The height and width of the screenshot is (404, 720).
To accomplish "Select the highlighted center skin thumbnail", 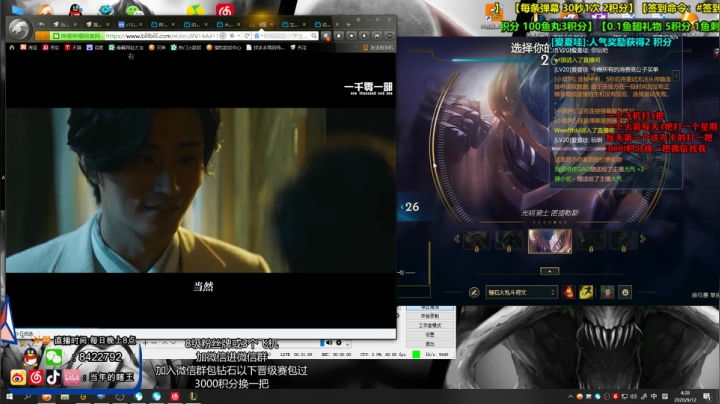I will click(550, 241).
